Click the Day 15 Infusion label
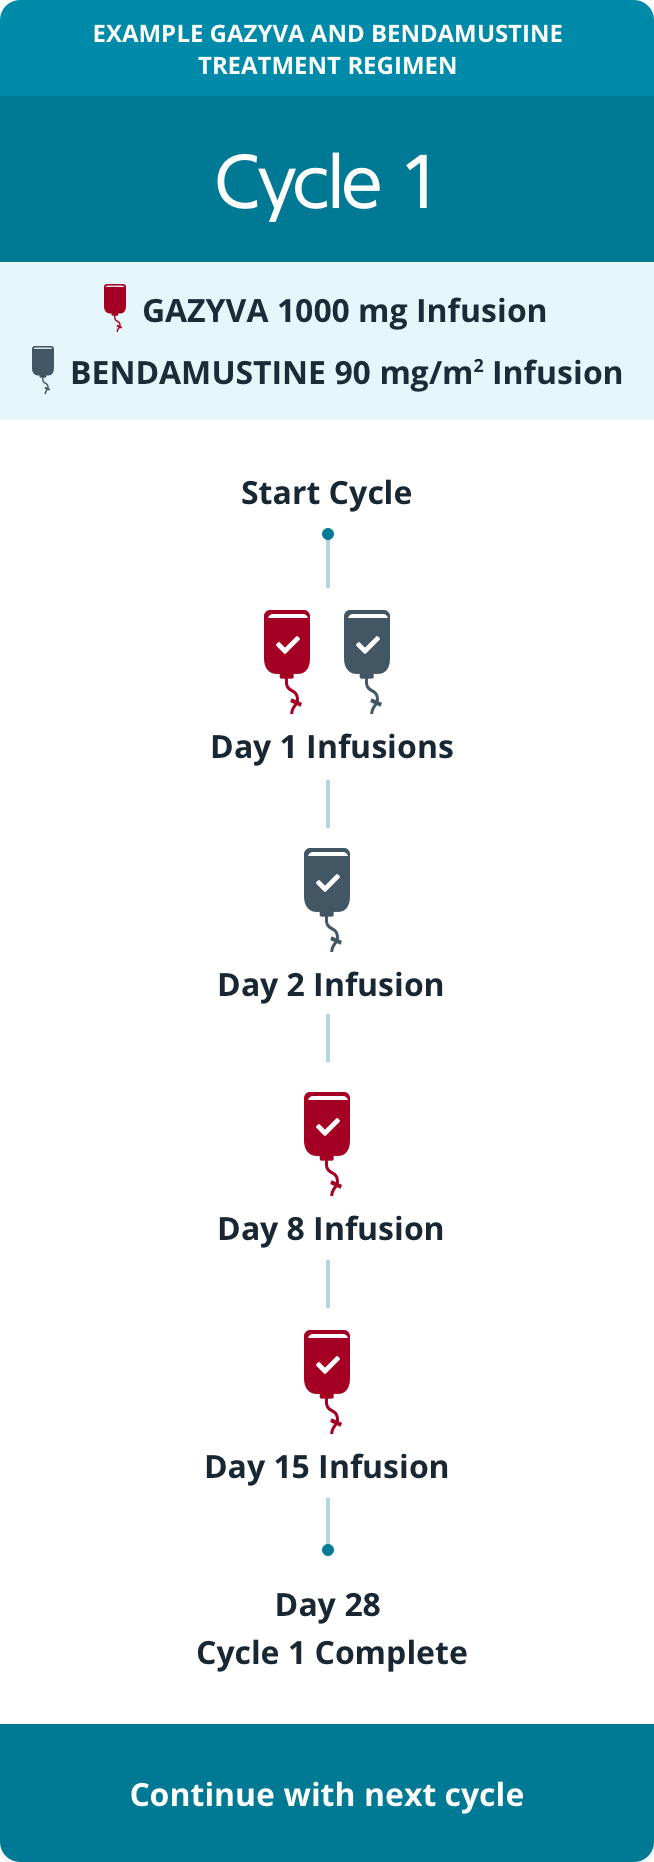This screenshot has width=654, height=1862. click(327, 1467)
